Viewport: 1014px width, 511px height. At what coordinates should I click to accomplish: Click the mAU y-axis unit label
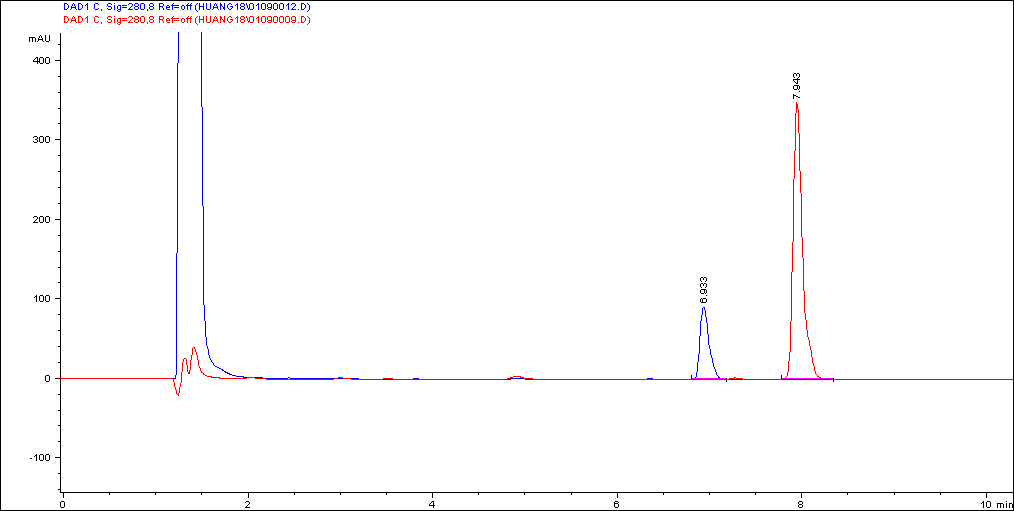click(x=39, y=39)
